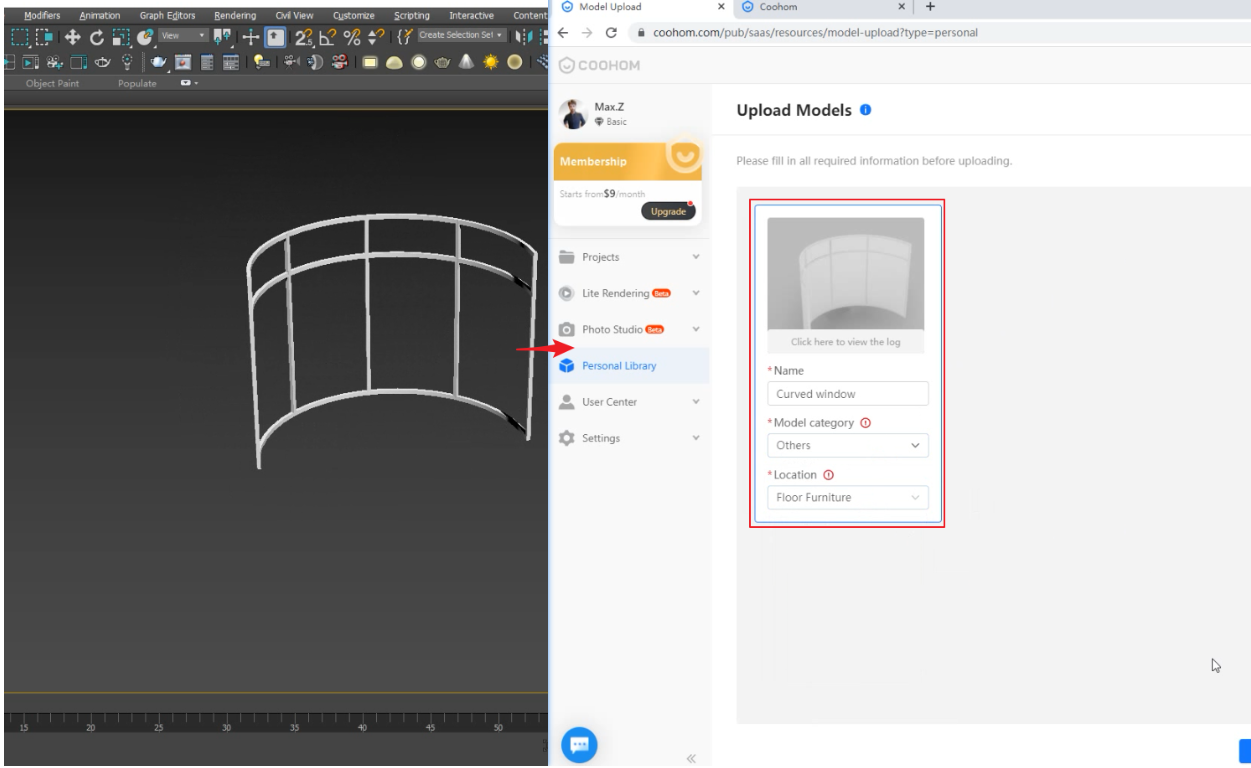Click here to view the log link

coord(845,342)
